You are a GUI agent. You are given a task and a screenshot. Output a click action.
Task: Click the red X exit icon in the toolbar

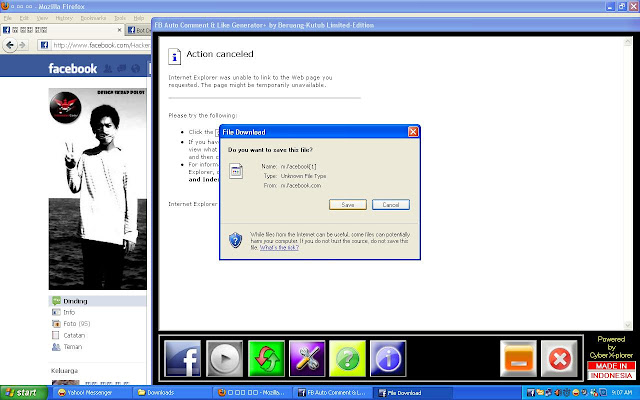[559, 358]
